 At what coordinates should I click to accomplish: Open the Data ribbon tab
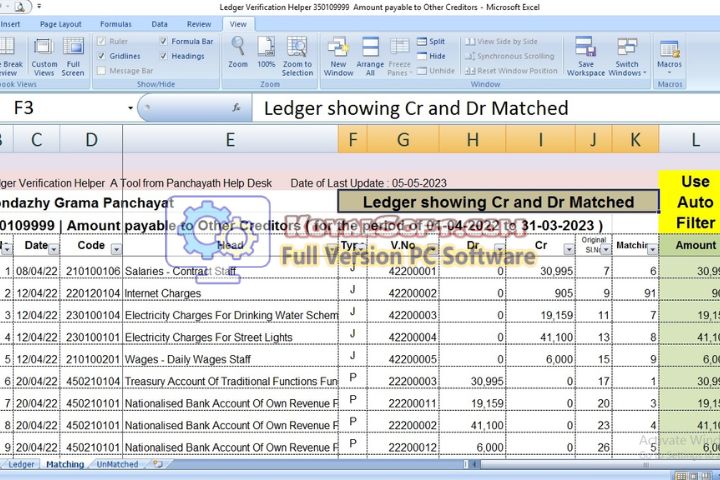pyautogui.click(x=159, y=24)
